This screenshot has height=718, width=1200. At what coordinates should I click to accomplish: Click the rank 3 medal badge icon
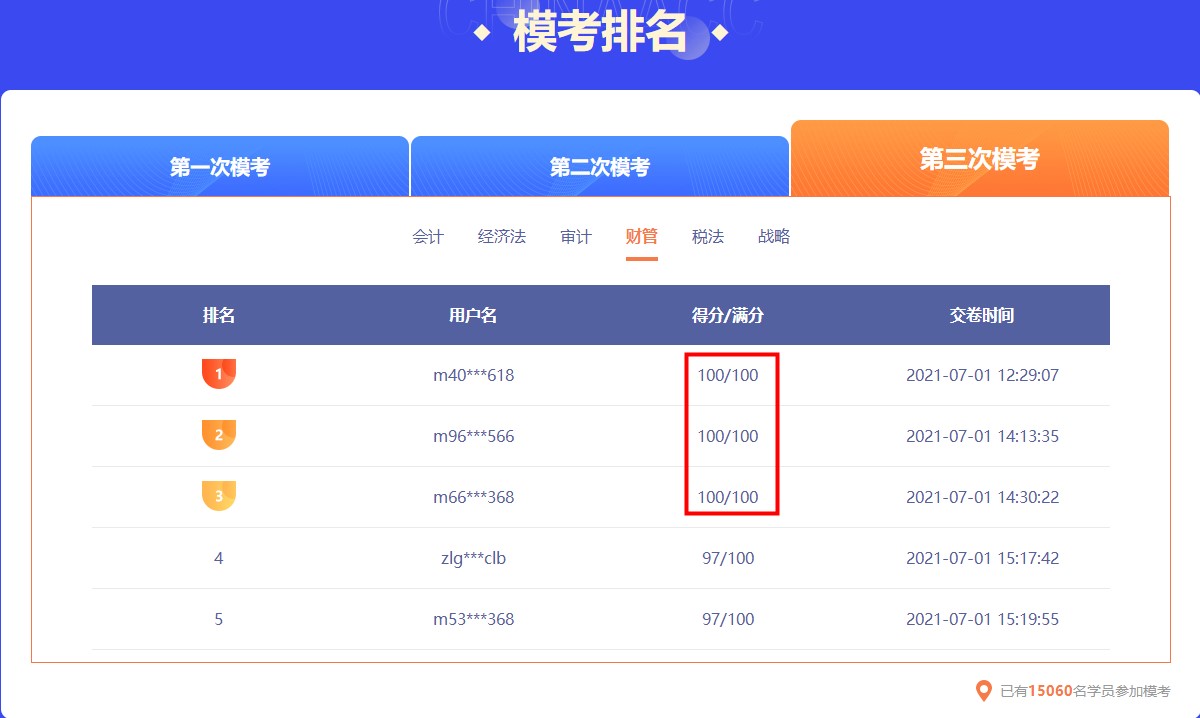pyautogui.click(x=218, y=497)
